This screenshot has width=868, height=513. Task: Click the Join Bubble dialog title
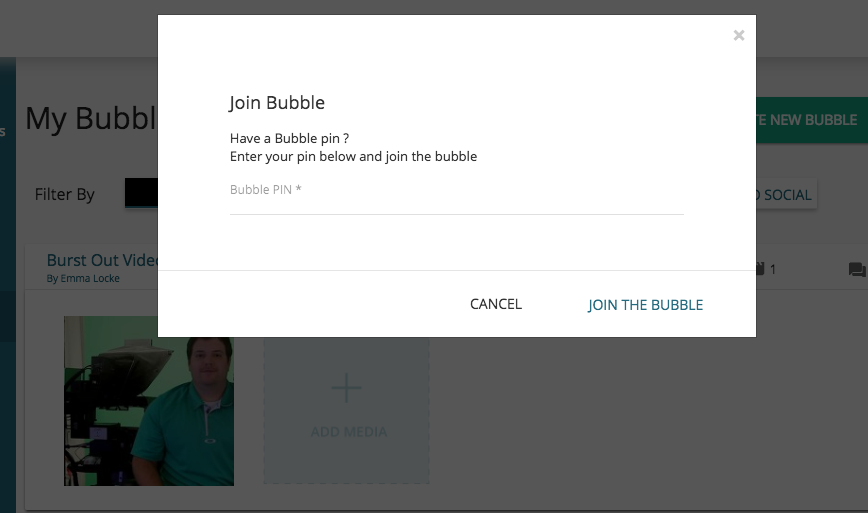(x=277, y=103)
